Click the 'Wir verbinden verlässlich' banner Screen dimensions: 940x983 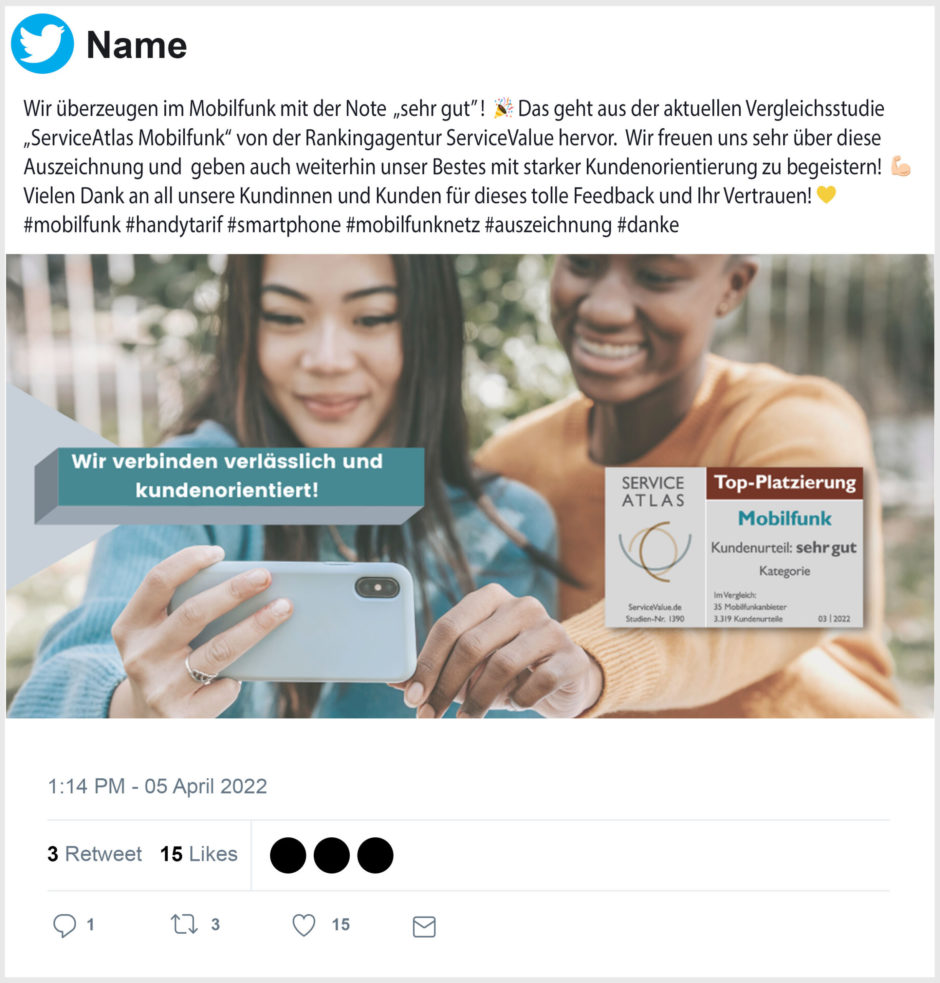tap(229, 485)
